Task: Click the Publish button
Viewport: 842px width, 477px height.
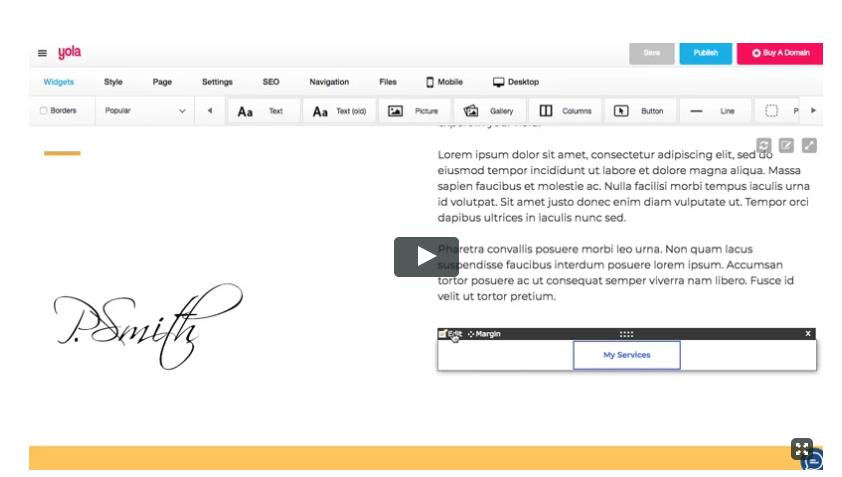Action: 705,53
